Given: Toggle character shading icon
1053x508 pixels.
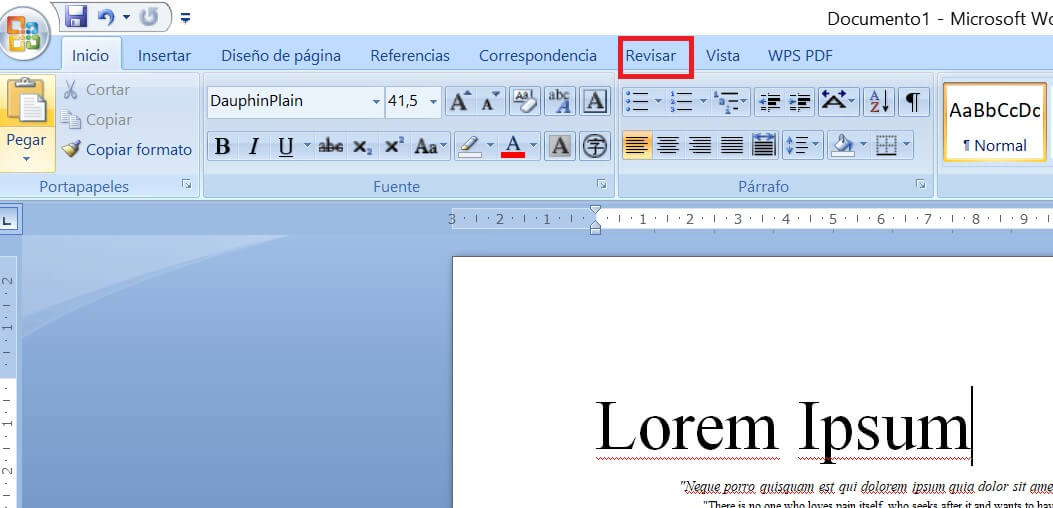Looking at the screenshot, I should (561, 146).
